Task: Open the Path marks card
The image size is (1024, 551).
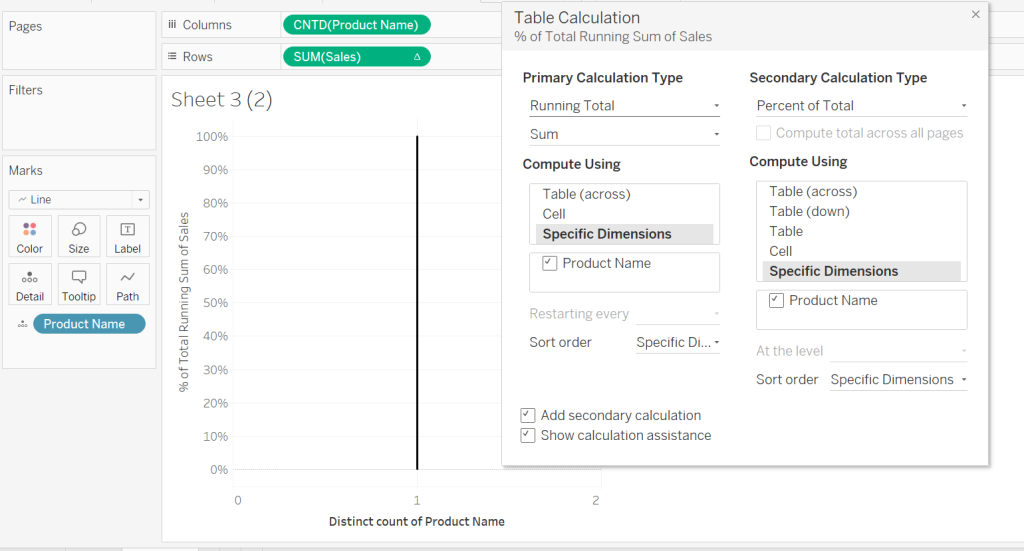Action: point(127,285)
